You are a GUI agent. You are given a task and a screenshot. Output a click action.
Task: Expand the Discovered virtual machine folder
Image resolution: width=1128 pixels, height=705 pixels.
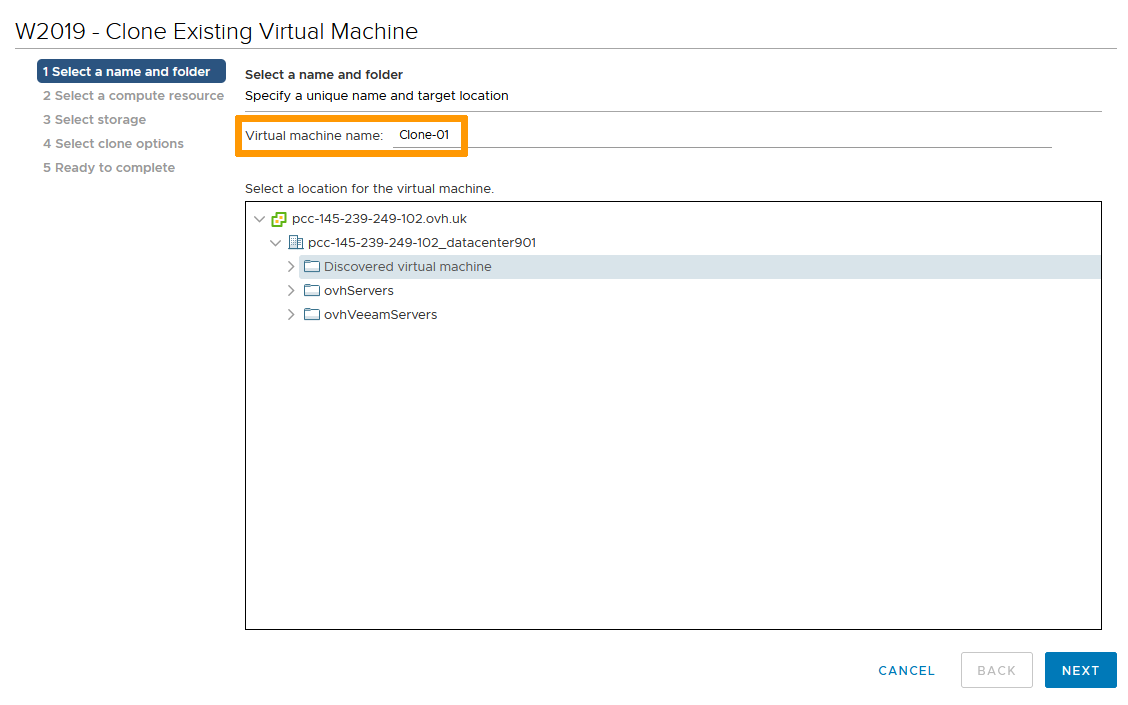[291, 267]
